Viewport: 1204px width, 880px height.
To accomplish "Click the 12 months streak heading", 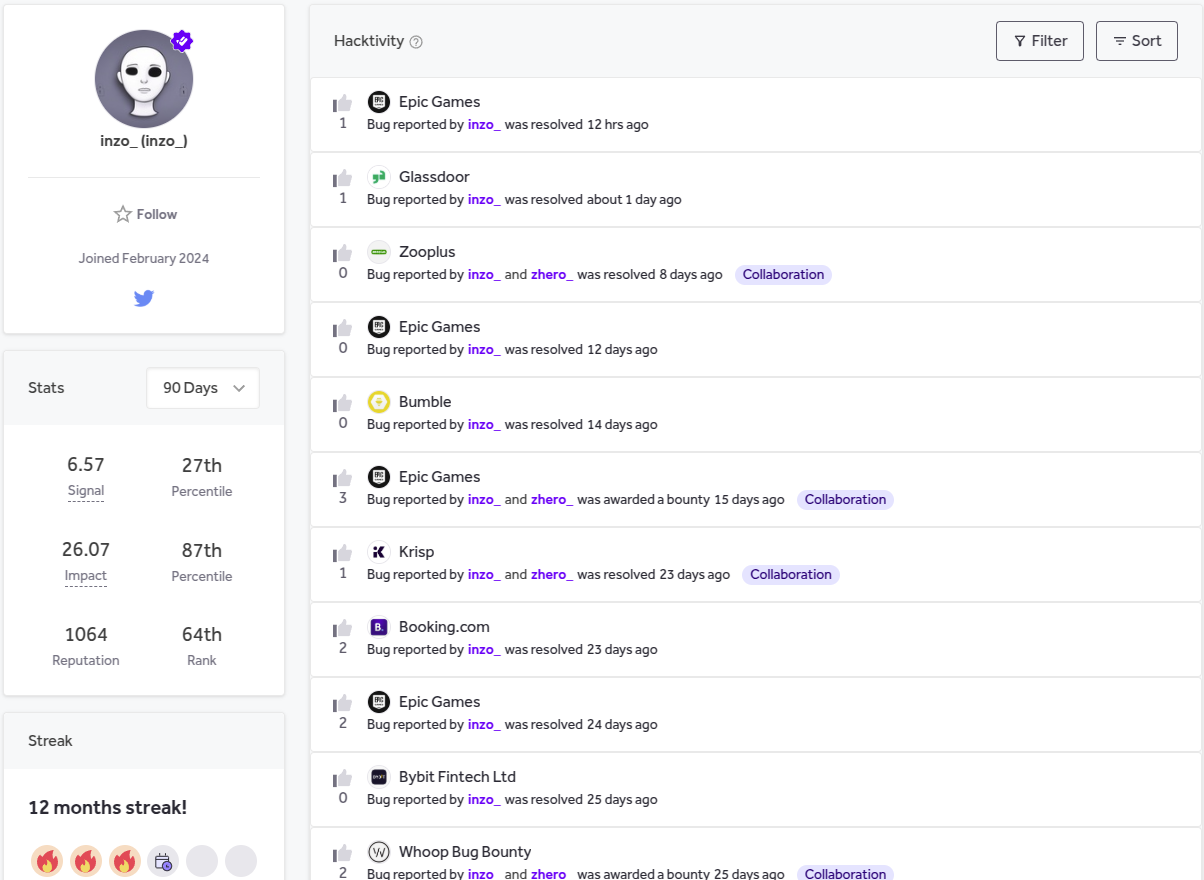I will tap(107, 808).
